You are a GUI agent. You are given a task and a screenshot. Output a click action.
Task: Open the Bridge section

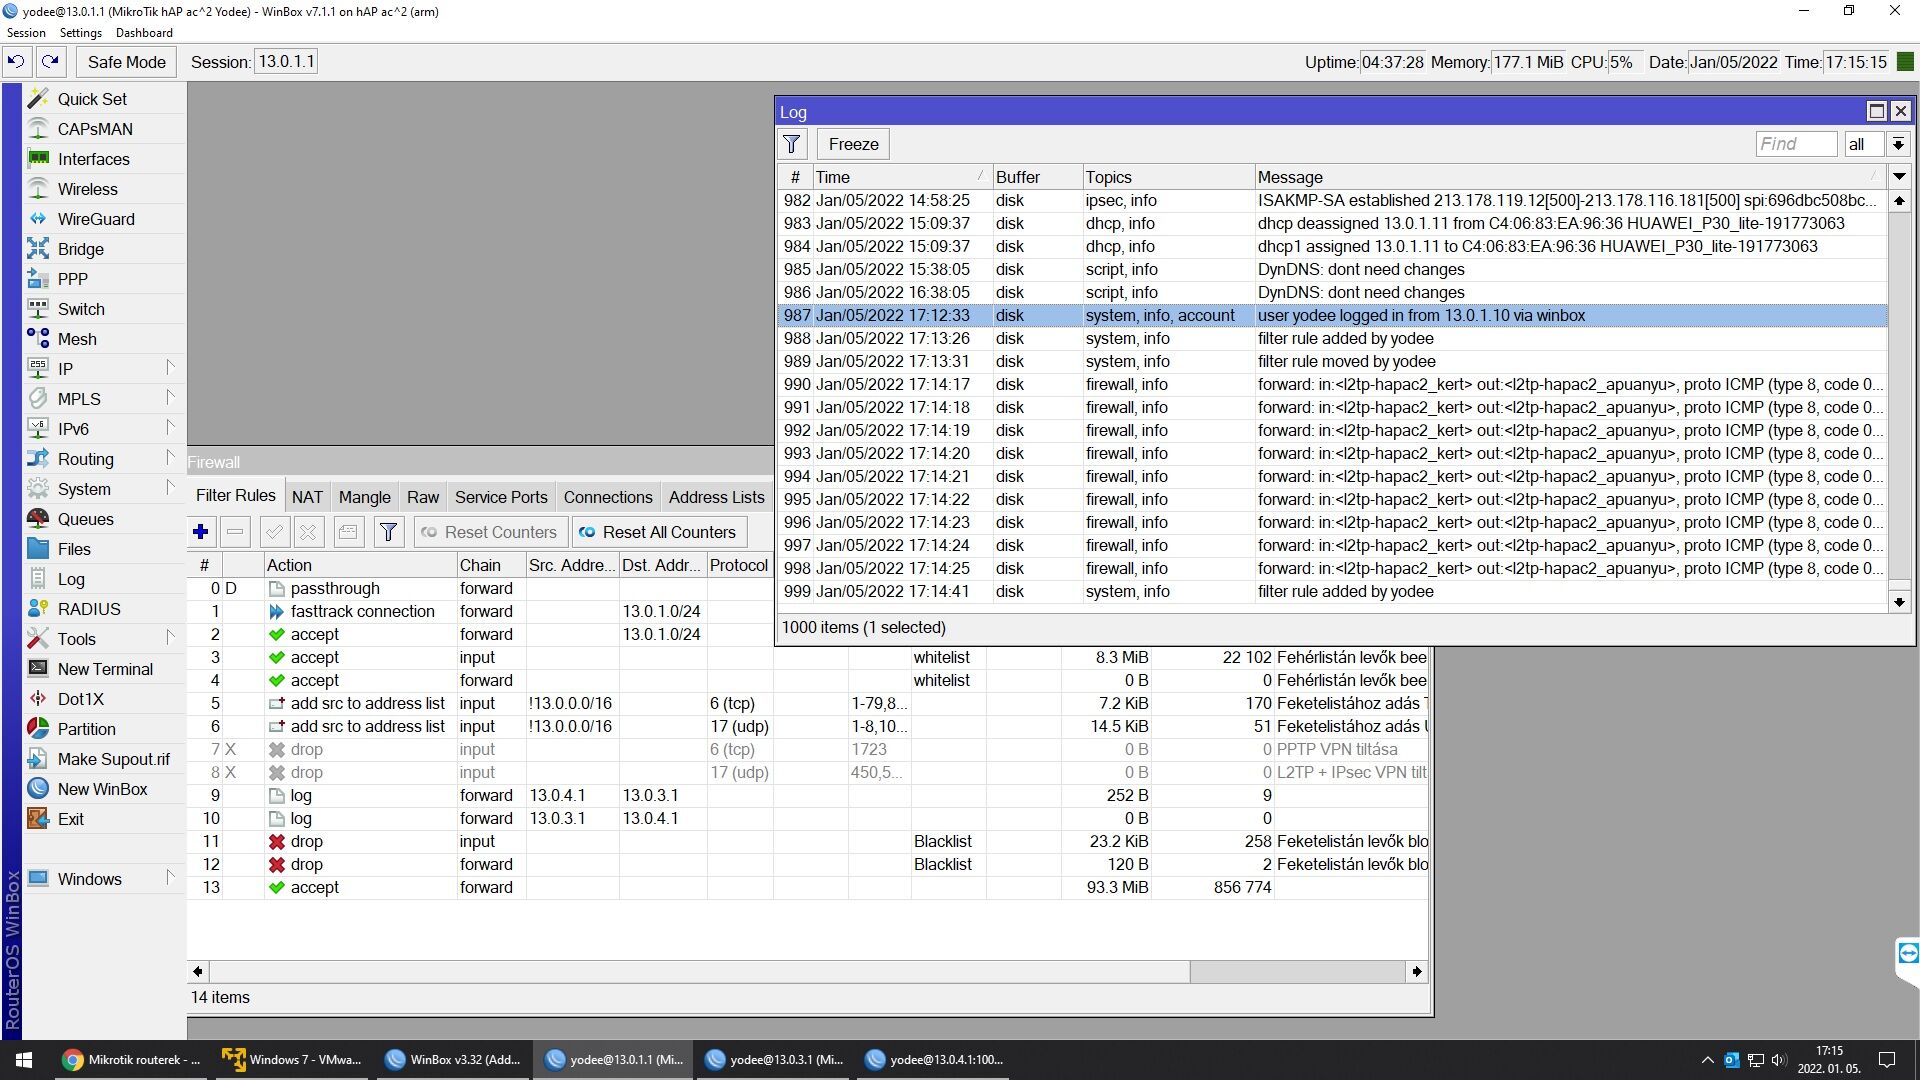pos(80,249)
